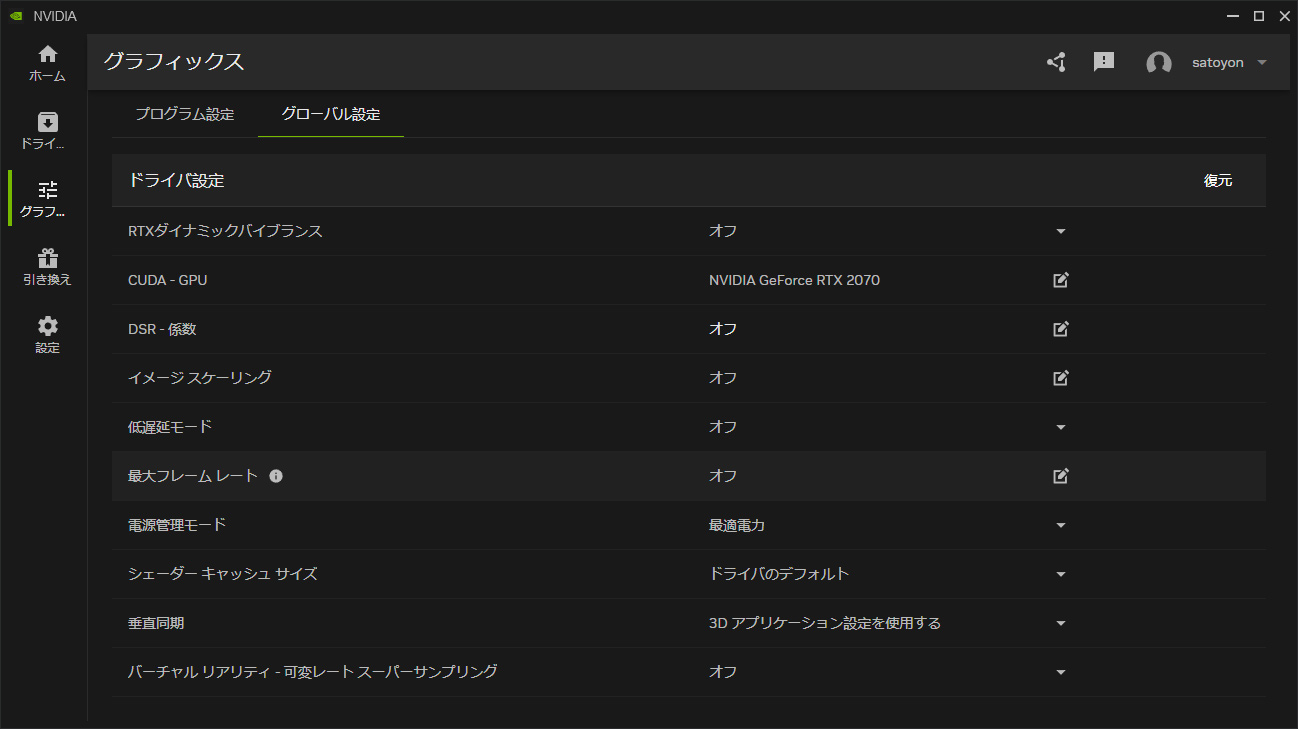Click the 復元 restore button
Screen dimensions: 1298x729
[1218, 181]
